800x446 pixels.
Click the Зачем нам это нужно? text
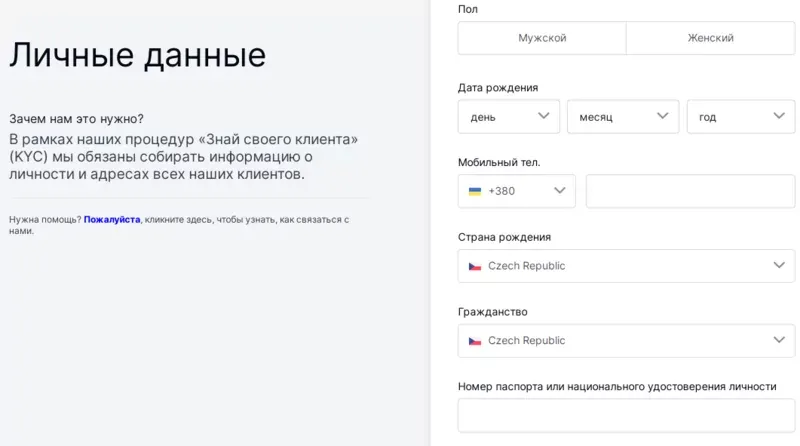(x=77, y=119)
